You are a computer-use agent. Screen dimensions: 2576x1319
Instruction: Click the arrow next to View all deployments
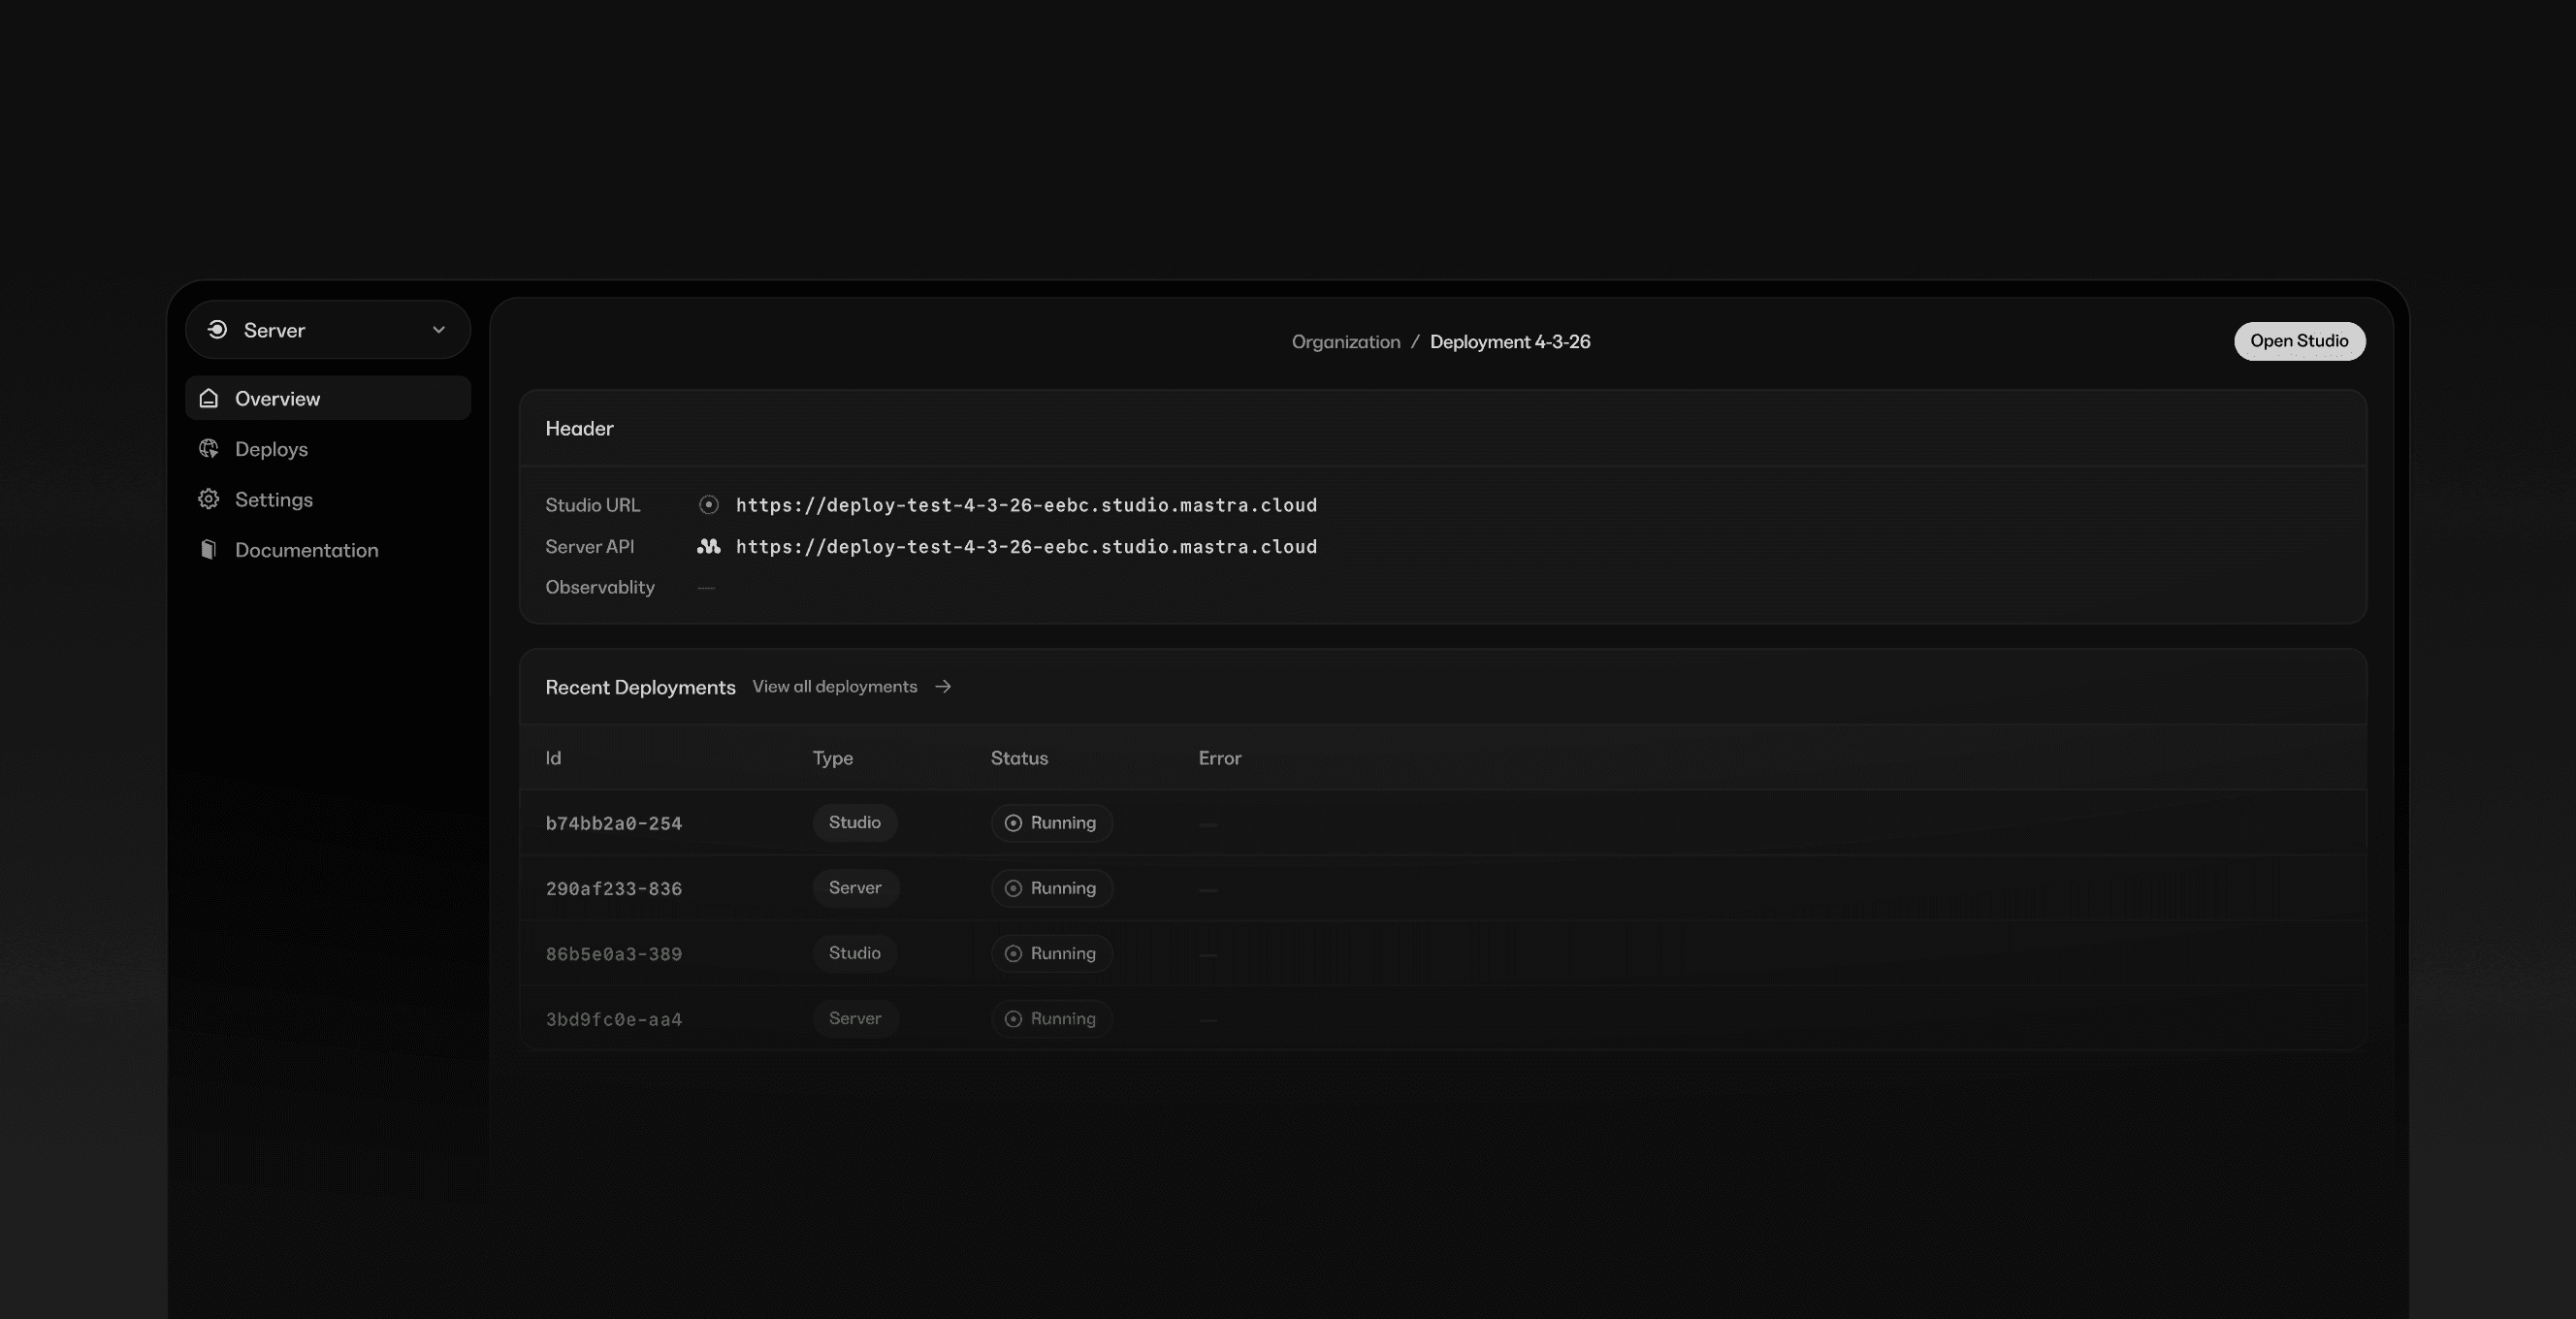943,687
